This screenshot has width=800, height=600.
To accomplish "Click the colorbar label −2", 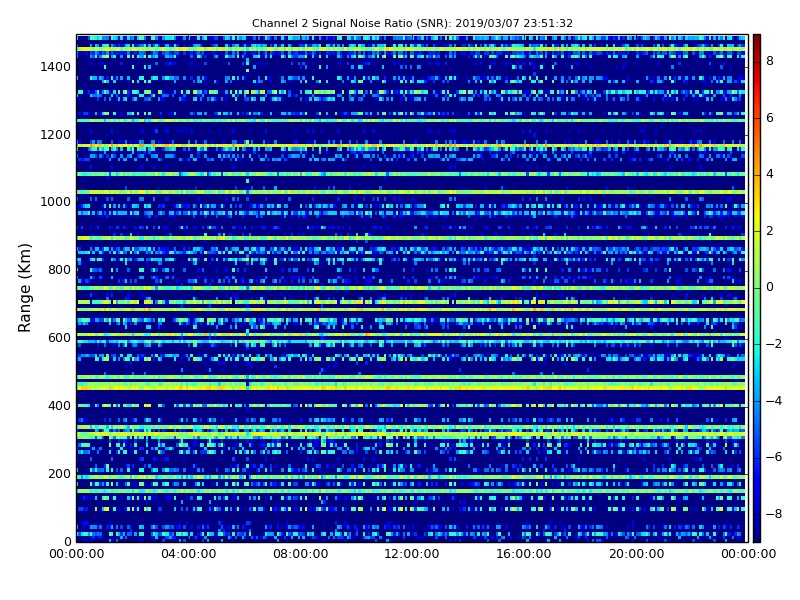I will point(774,344).
